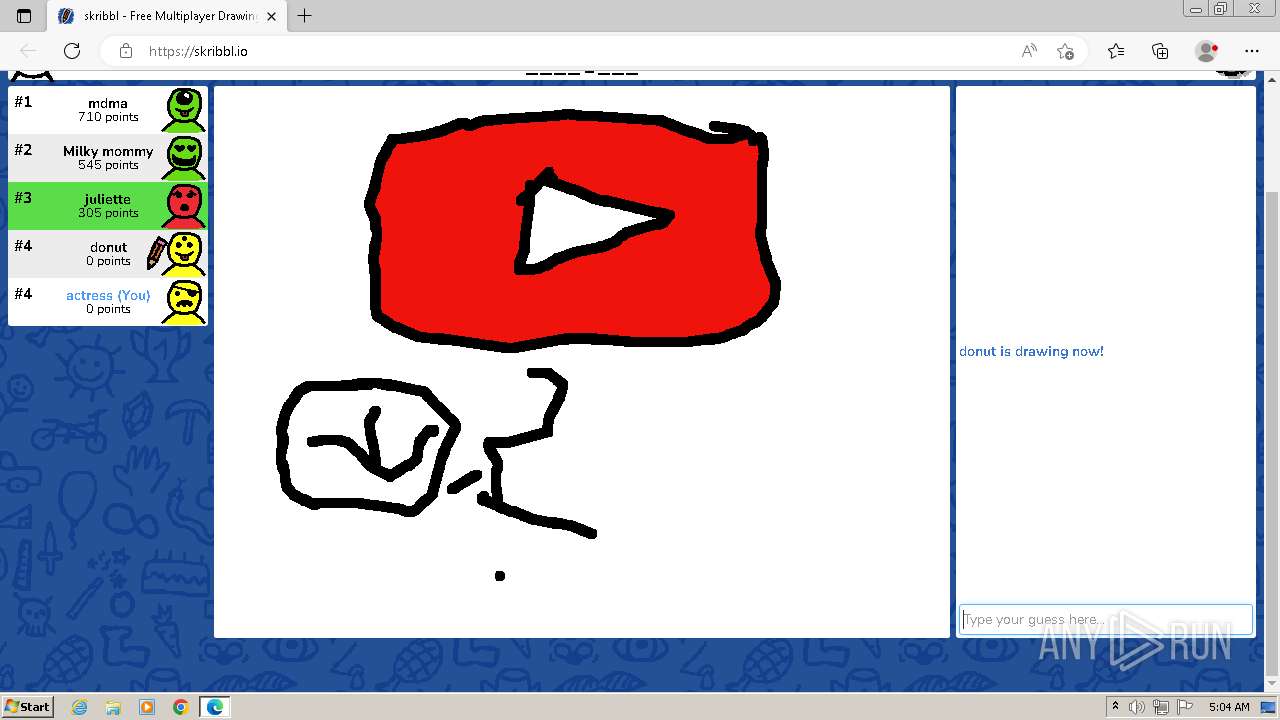Select actress (You) player row

108,302
